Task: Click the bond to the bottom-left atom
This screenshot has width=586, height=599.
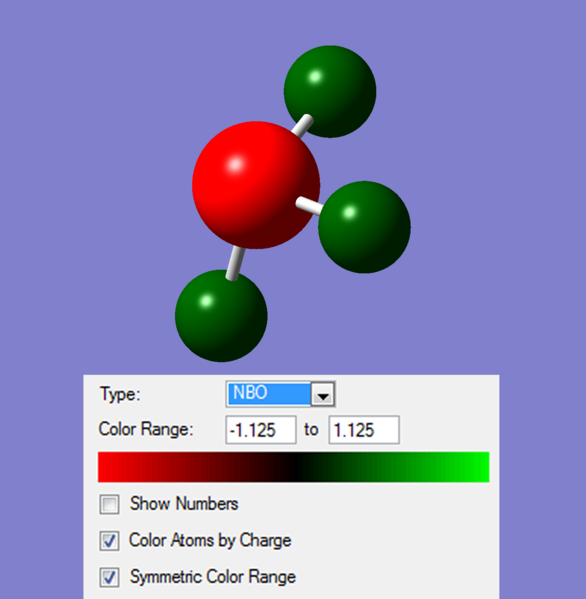Action: (235, 264)
